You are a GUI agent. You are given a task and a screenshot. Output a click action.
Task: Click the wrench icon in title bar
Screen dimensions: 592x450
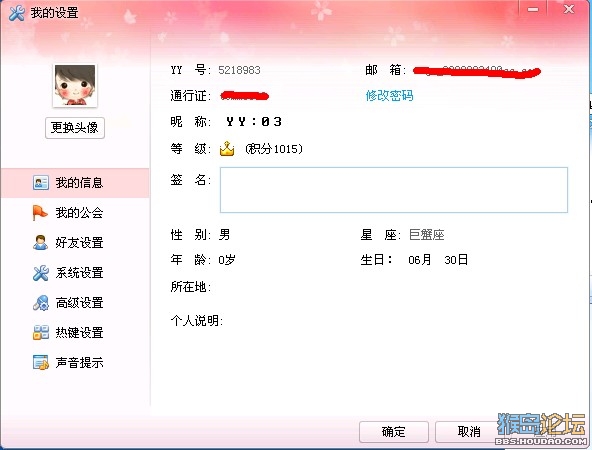[17, 13]
